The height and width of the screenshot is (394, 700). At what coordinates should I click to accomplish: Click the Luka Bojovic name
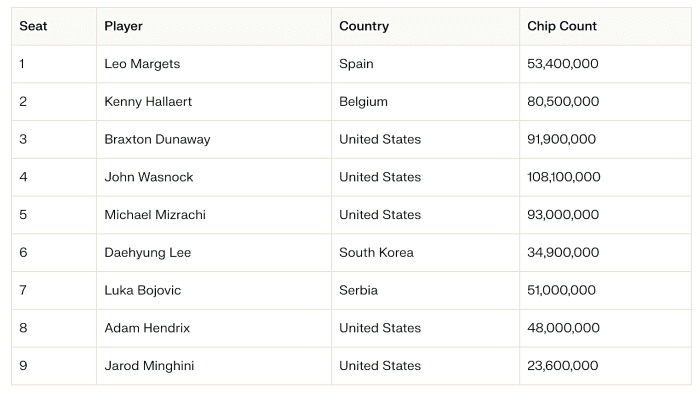pyautogui.click(x=142, y=290)
